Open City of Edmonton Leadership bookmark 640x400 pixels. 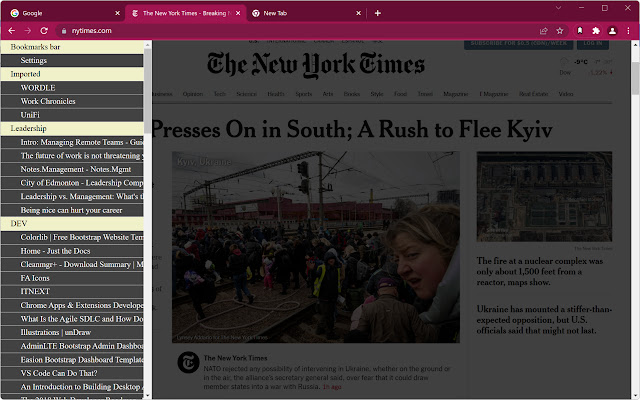(x=72, y=182)
